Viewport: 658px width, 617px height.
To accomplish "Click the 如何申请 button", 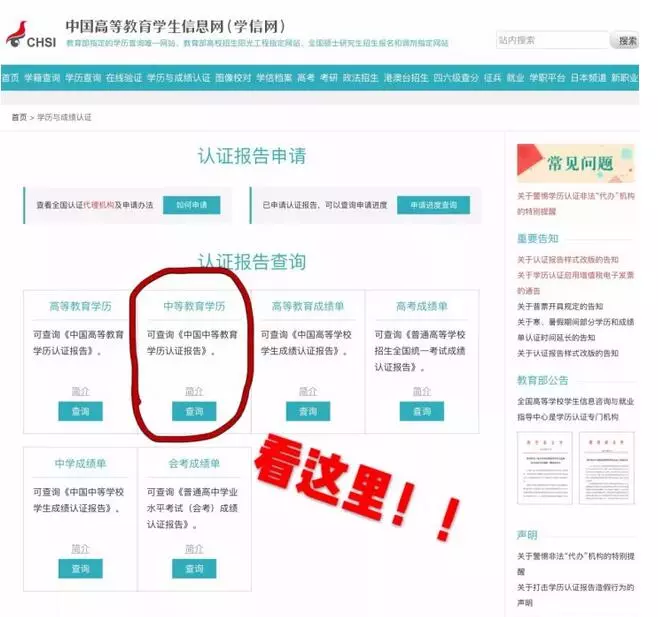I will tap(191, 205).
